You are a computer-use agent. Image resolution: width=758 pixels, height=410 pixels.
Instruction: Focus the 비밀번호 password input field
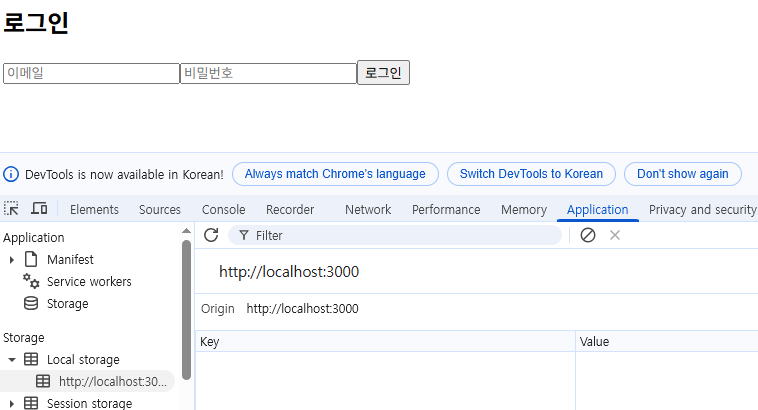268,73
